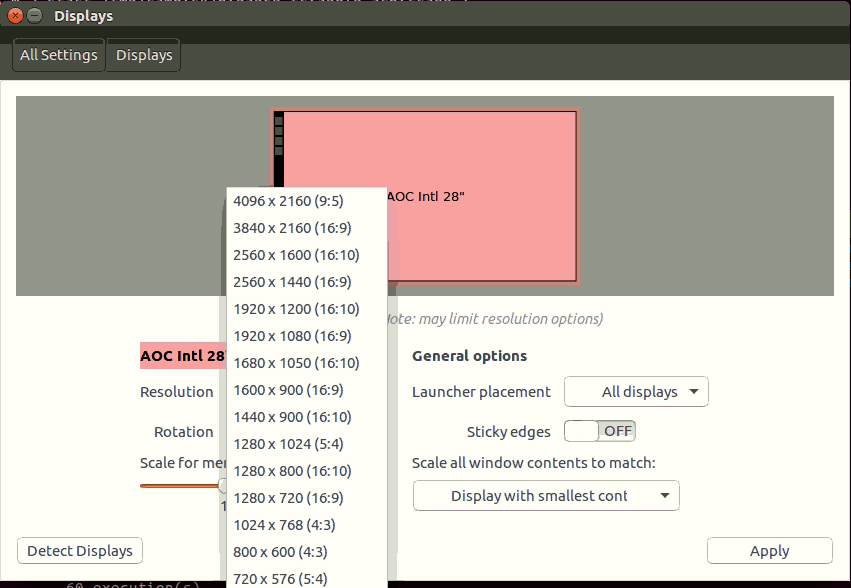Open Launcher placement All displays dropdown
The height and width of the screenshot is (588, 851).
(637, 392)
